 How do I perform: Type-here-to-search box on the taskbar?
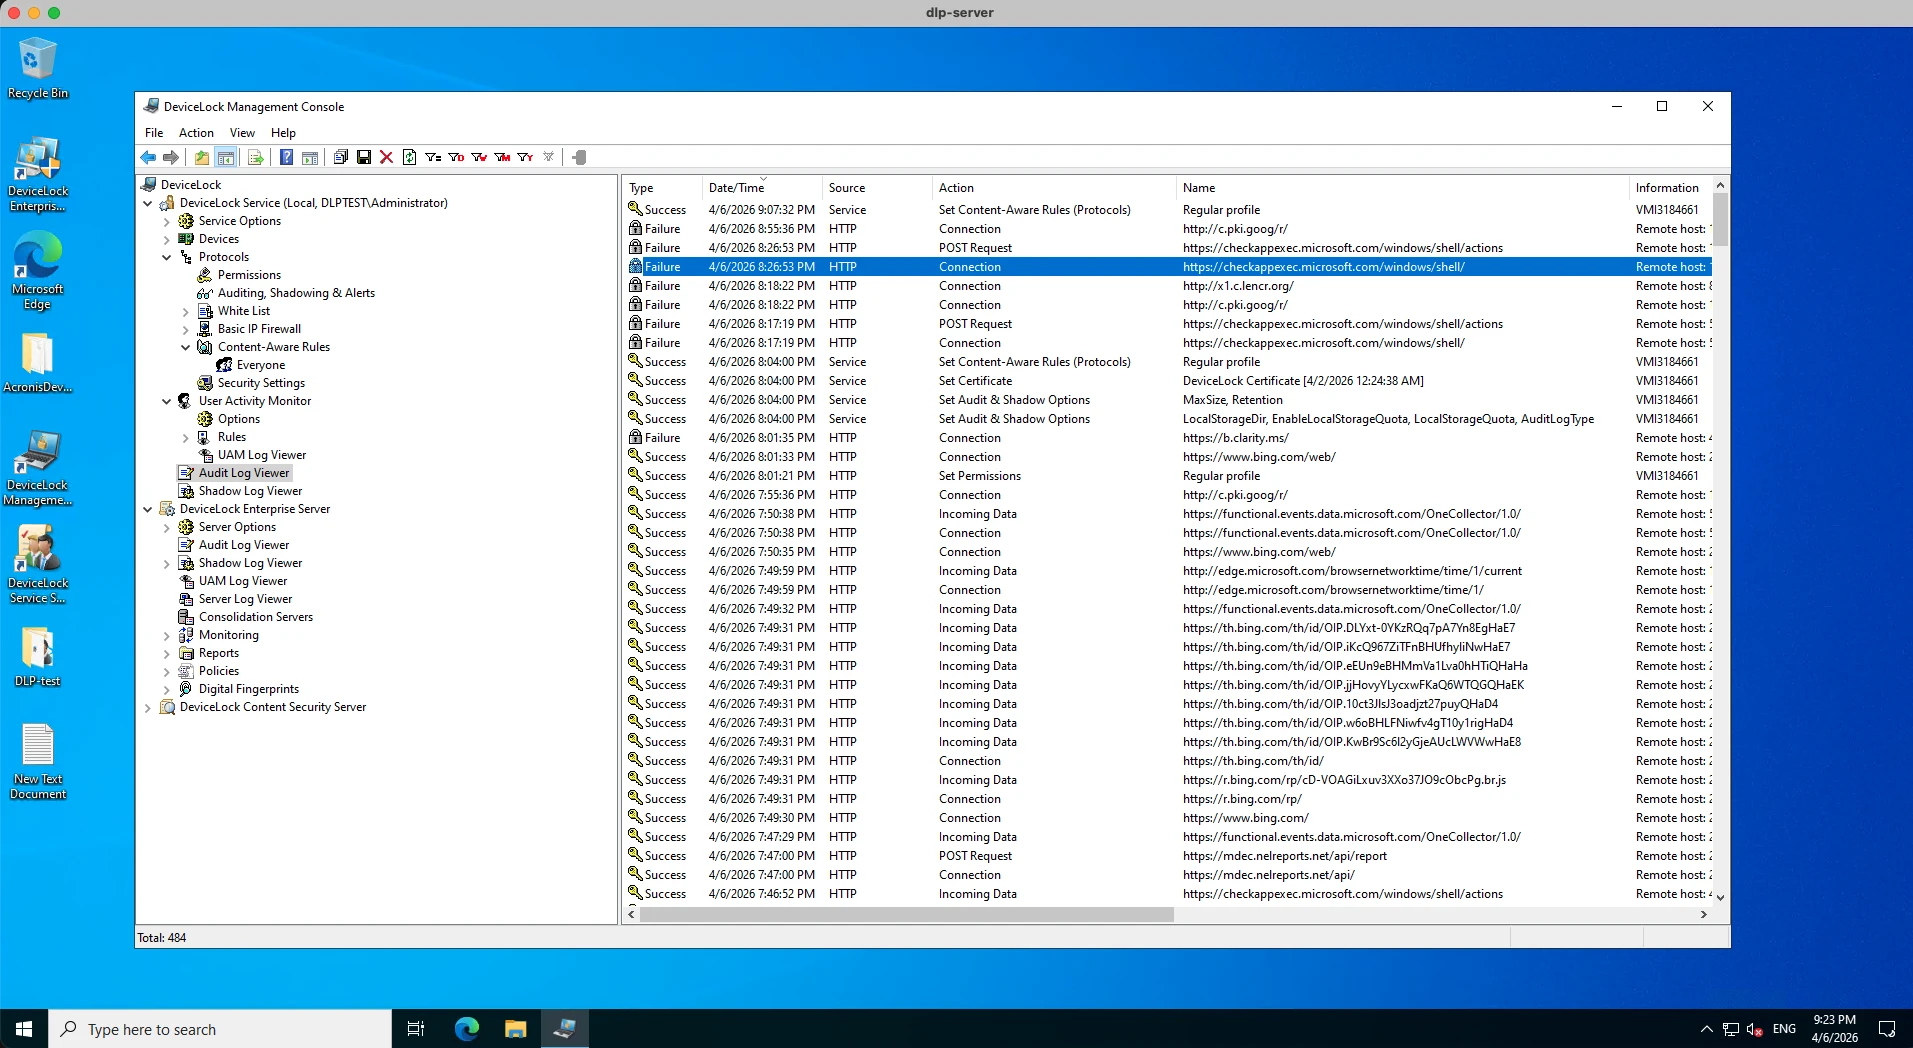[x=220, y=1028]
